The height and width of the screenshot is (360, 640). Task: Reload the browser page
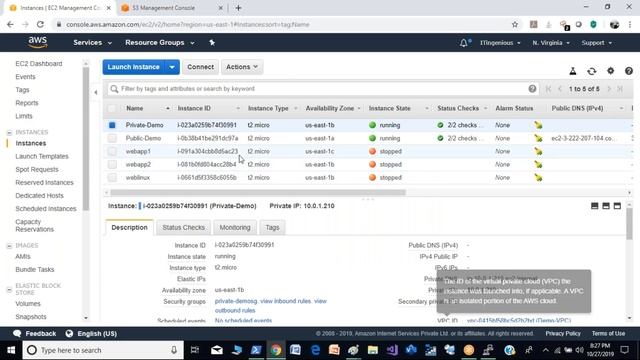click(40, 24)
